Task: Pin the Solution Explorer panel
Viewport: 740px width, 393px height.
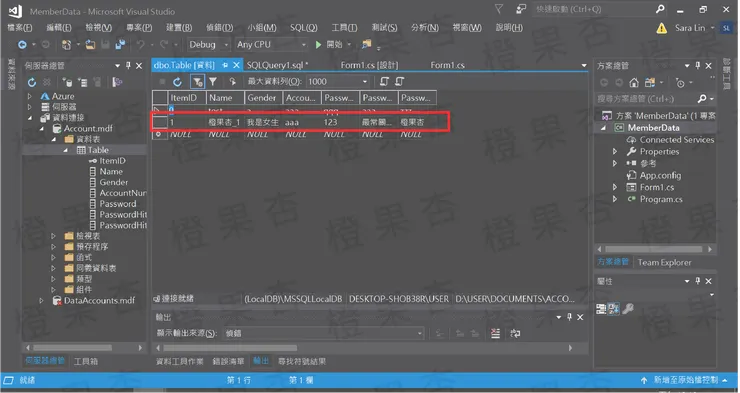Action: click(698, 66)
